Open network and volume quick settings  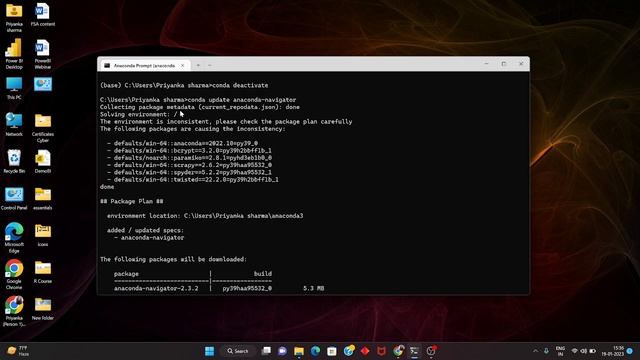tap(583, 351)
